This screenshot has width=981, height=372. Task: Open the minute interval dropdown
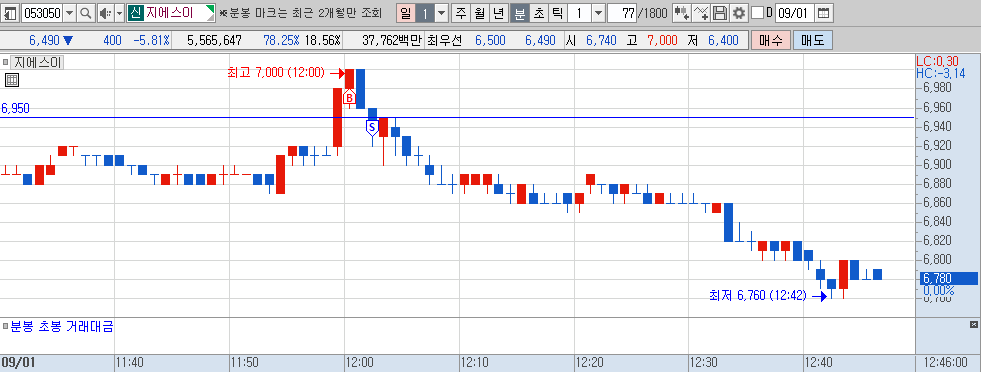click(598, 13)
